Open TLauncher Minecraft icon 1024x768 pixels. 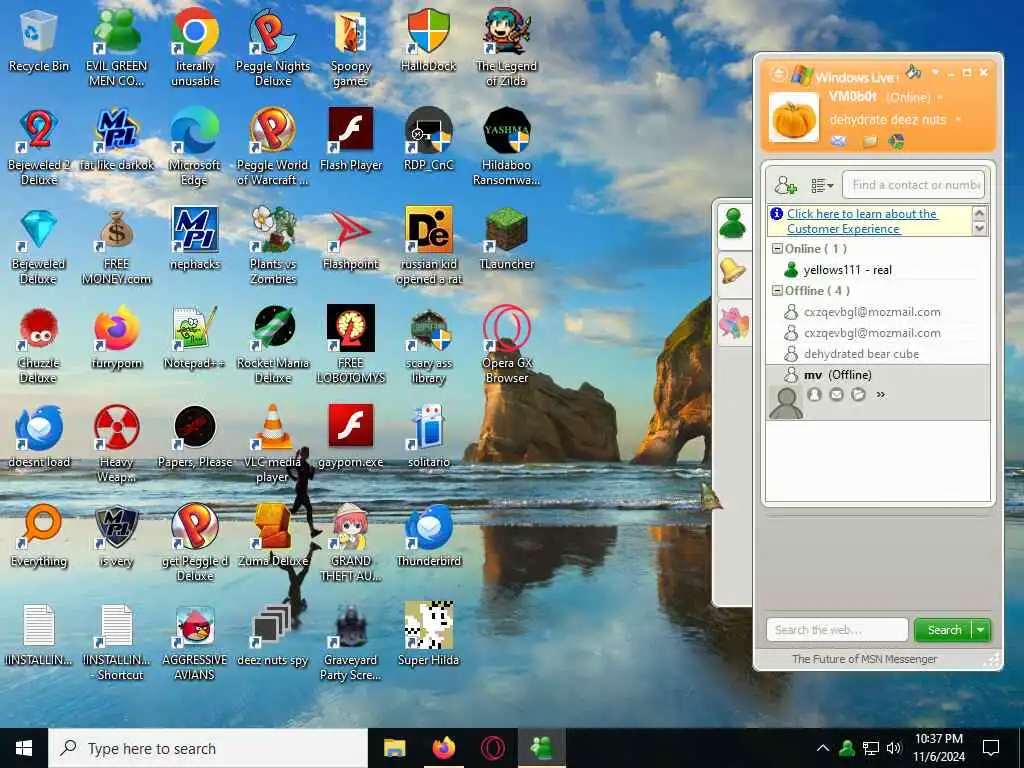click(x=507, y=239)
